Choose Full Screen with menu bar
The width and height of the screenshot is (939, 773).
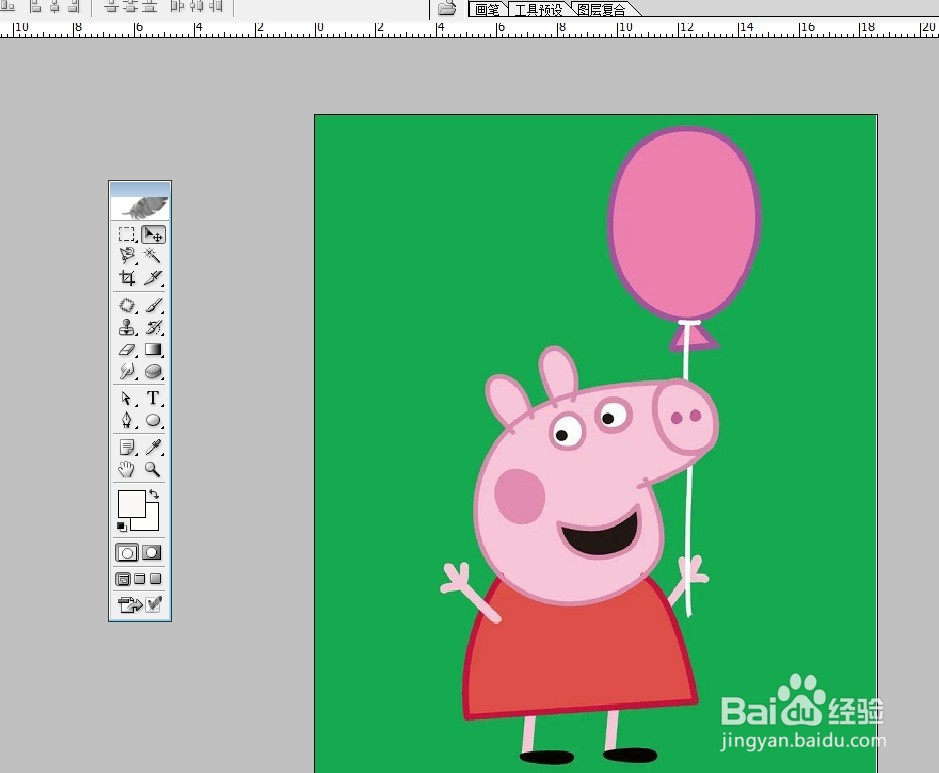[140, 578]
